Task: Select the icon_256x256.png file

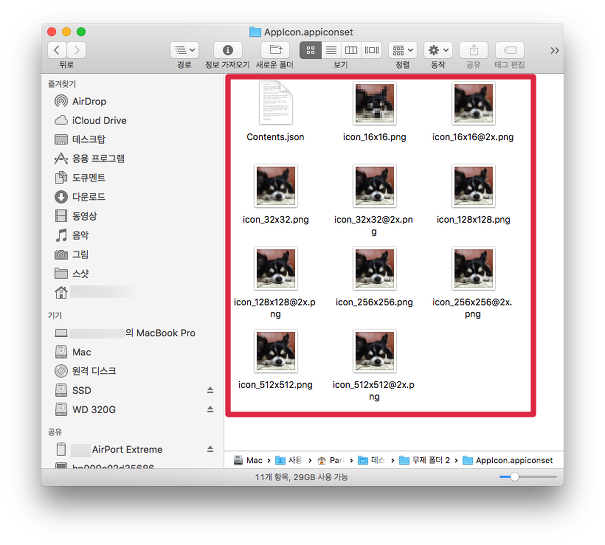Action: coord(374,268)
